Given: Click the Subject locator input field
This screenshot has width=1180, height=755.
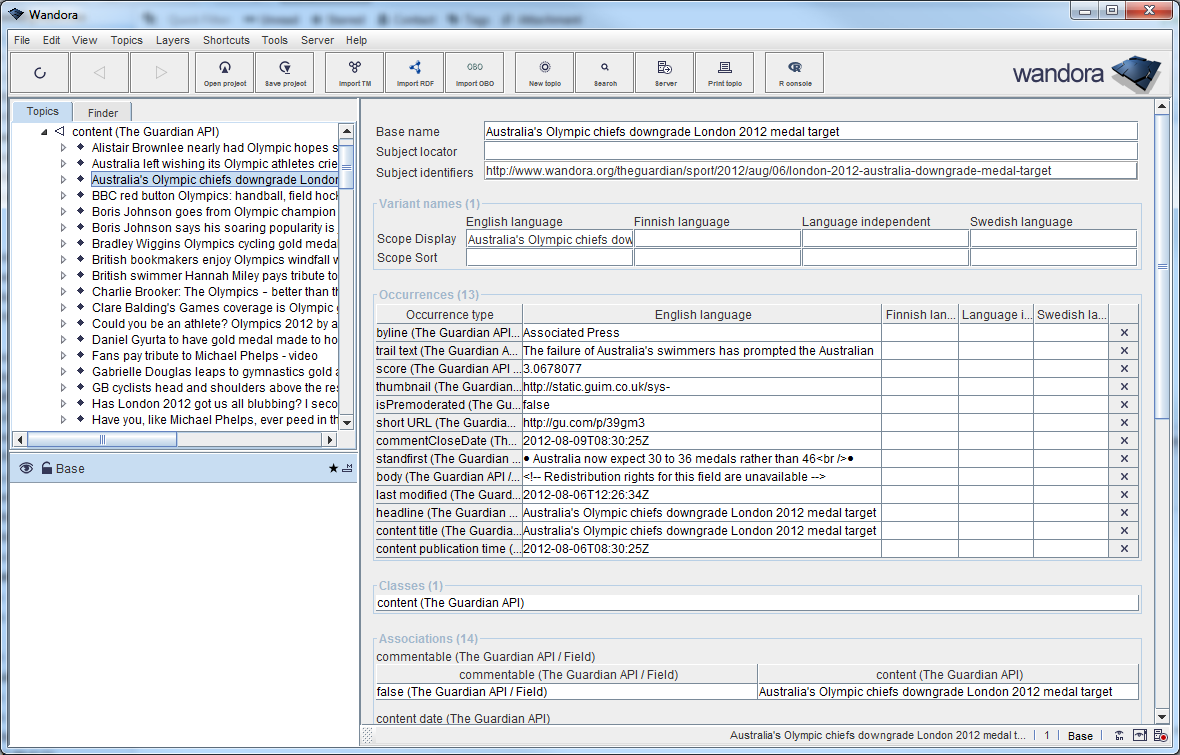Looking at the screenshot, I should (x=810, y=151).
